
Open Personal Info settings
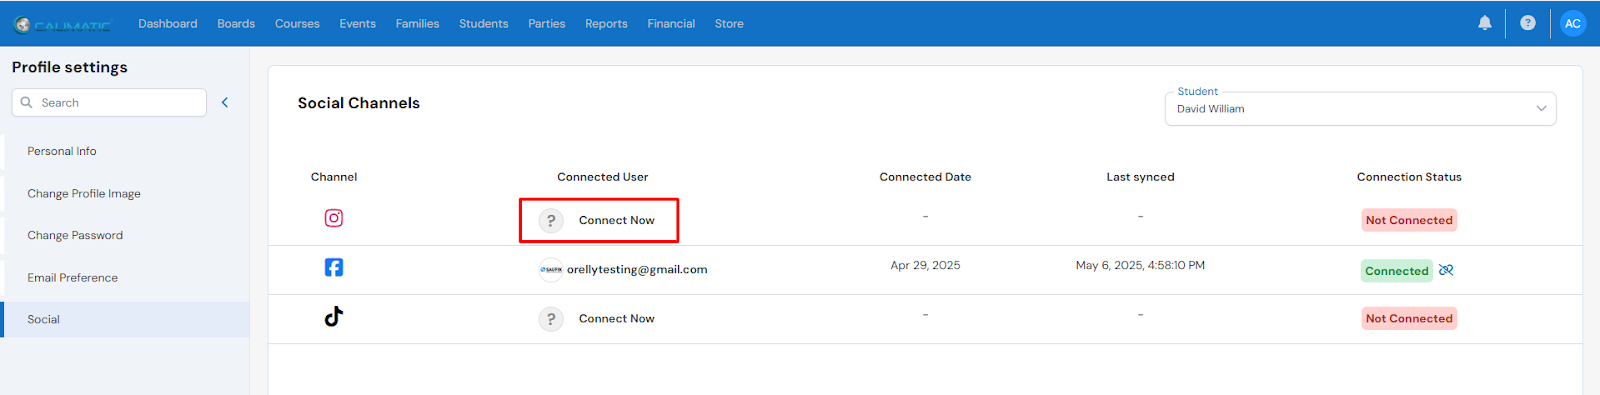pyautogui.click(x=62, y=151)
